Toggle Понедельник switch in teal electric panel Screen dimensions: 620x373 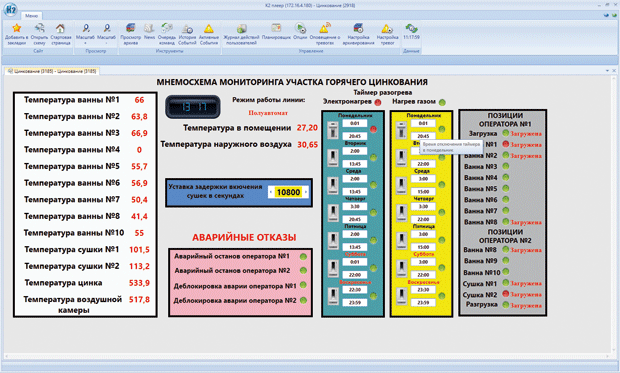pos(333,130)
